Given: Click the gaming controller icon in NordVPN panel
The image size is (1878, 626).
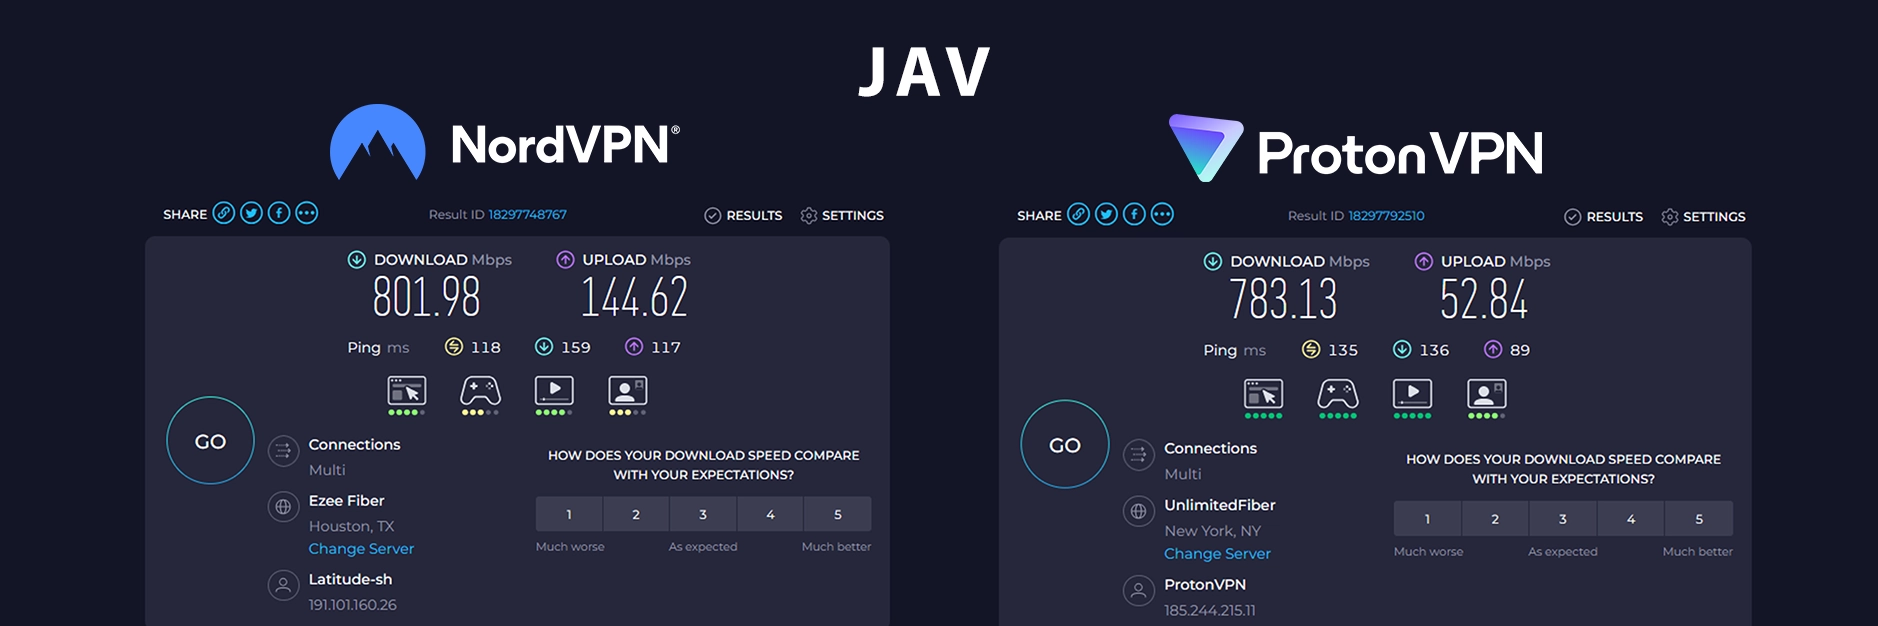Looking at the screenshot, I should point(480,391).
